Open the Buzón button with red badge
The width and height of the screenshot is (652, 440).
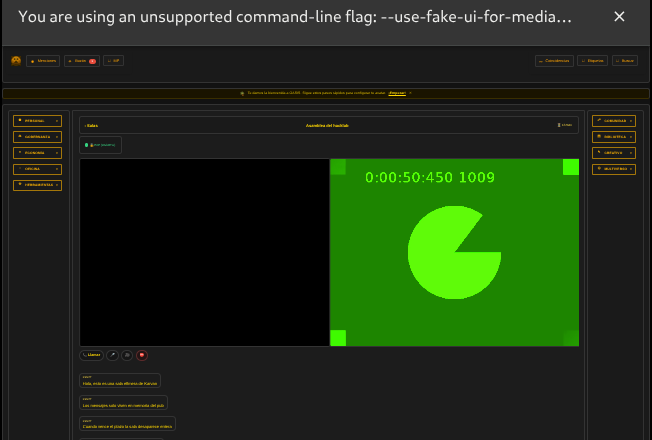pyautogui.click(x=82, y=61)
